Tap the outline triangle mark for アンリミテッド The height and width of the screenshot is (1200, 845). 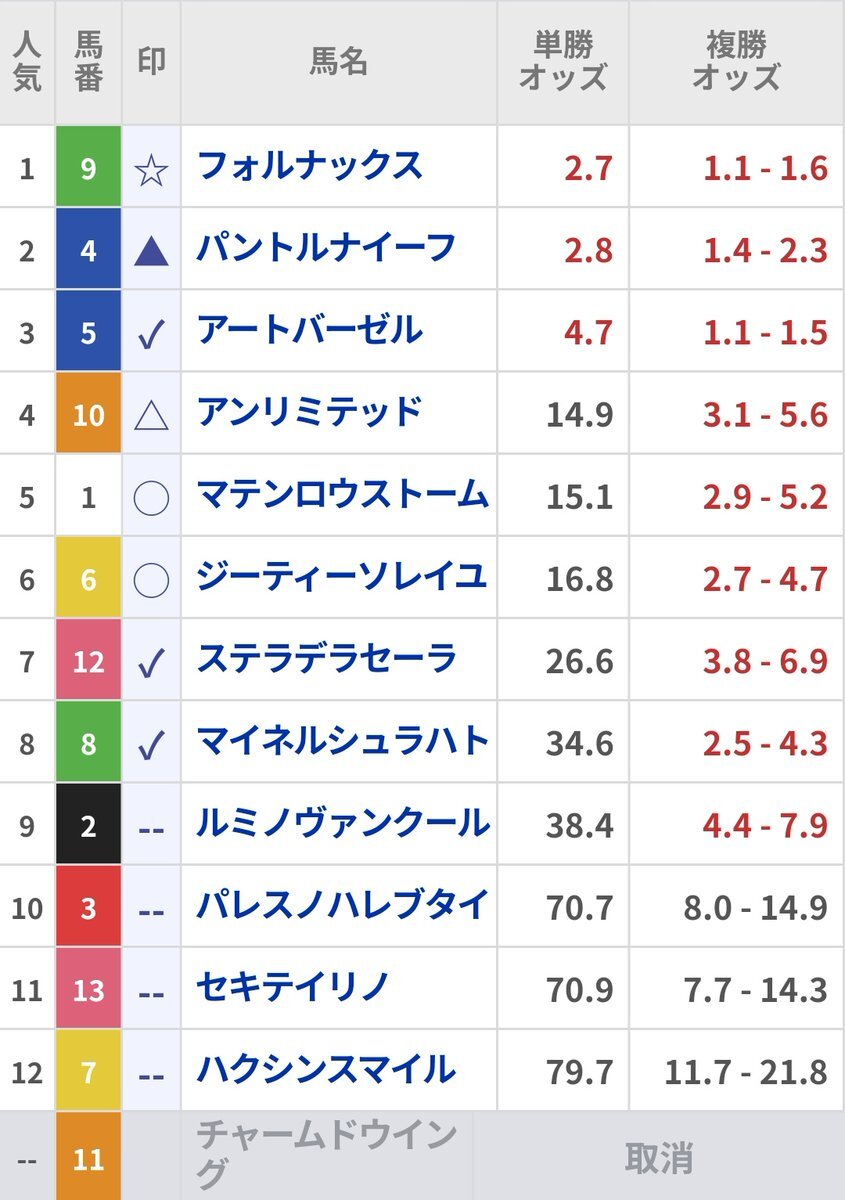click(151, 415)
